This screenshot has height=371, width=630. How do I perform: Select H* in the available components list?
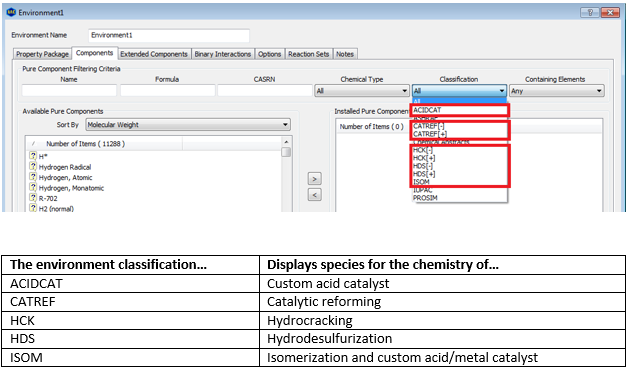click(43, 156)
